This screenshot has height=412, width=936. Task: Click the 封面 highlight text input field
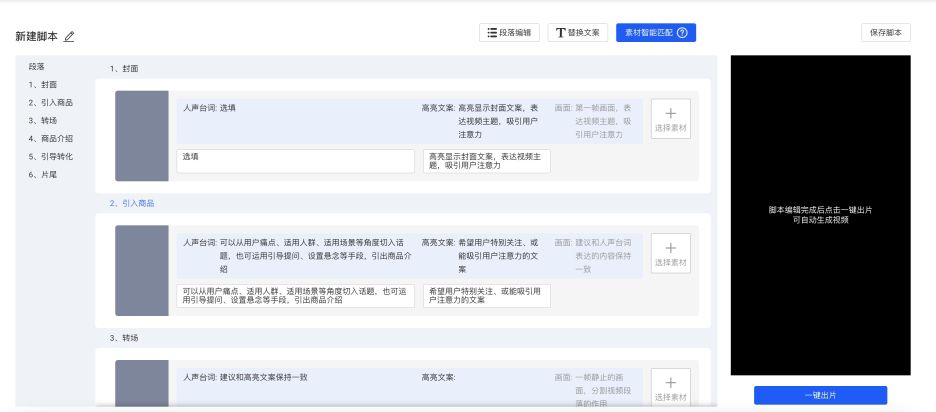pos(487,161)
